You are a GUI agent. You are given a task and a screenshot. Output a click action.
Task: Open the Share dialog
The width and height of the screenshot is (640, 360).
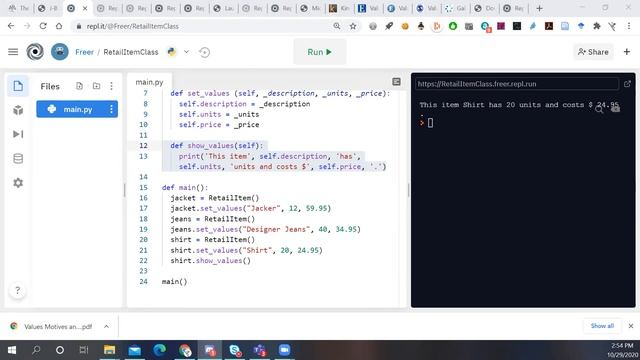coord(593,52)
